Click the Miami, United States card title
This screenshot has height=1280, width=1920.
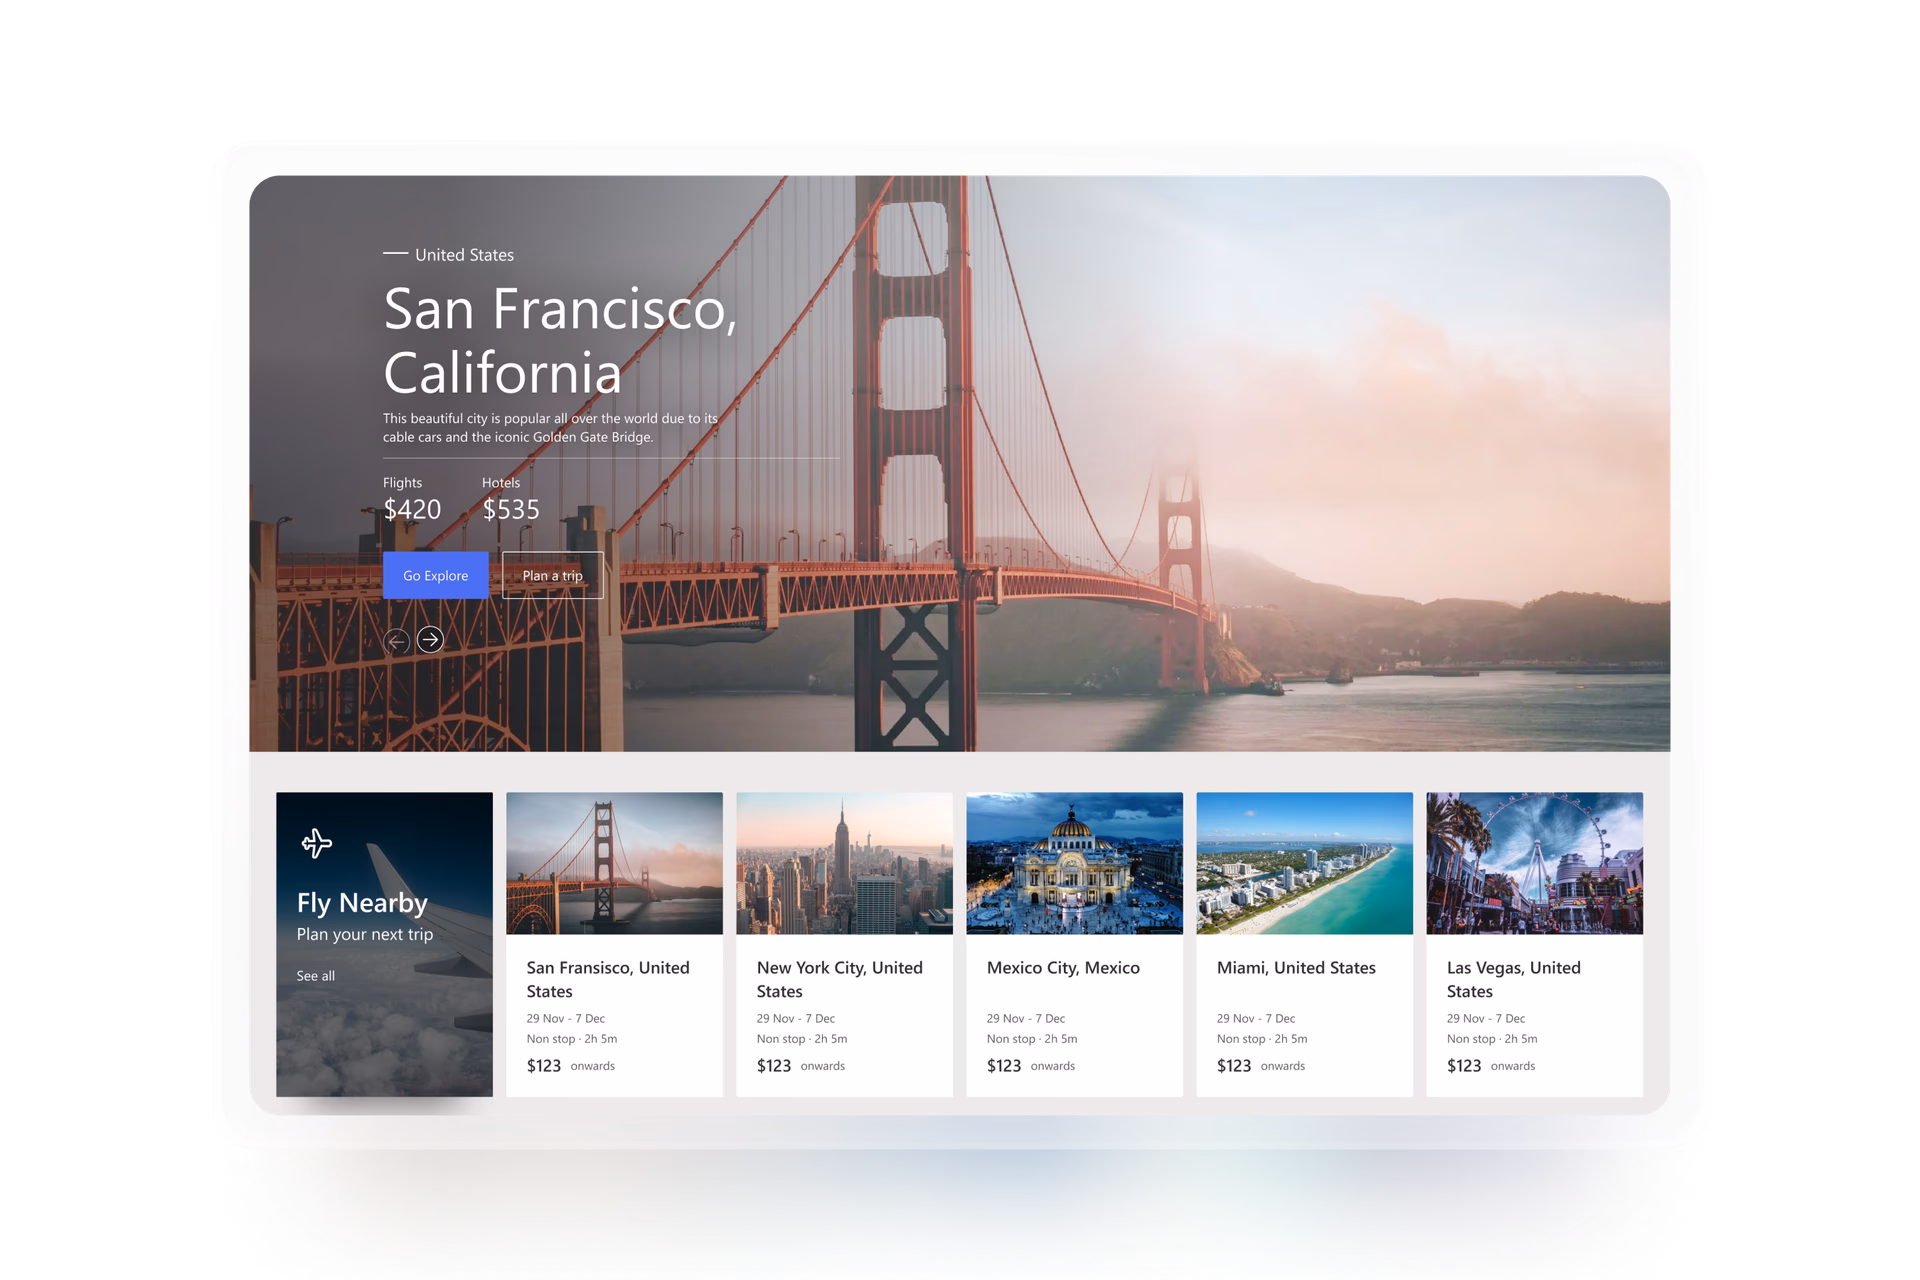pos(1296,968)
